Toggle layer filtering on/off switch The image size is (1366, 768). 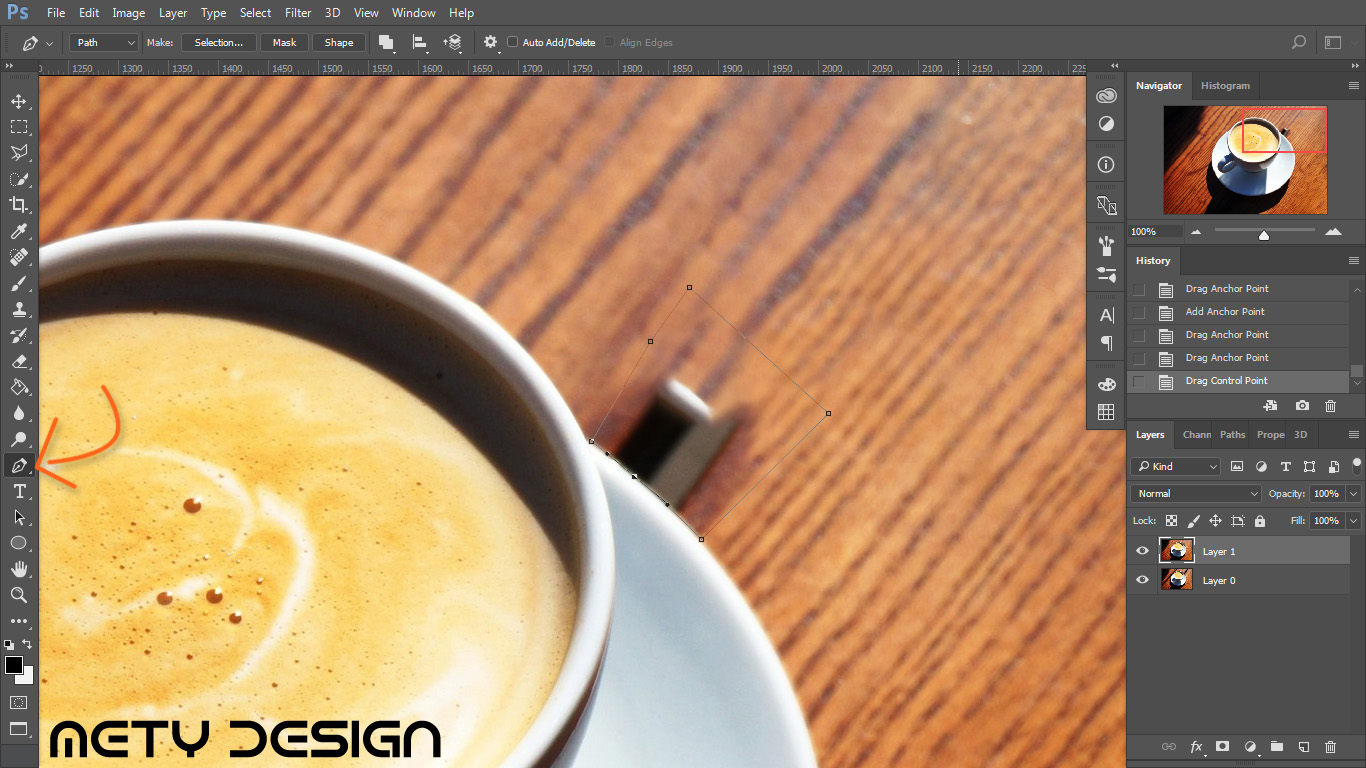click(1357, 465)
